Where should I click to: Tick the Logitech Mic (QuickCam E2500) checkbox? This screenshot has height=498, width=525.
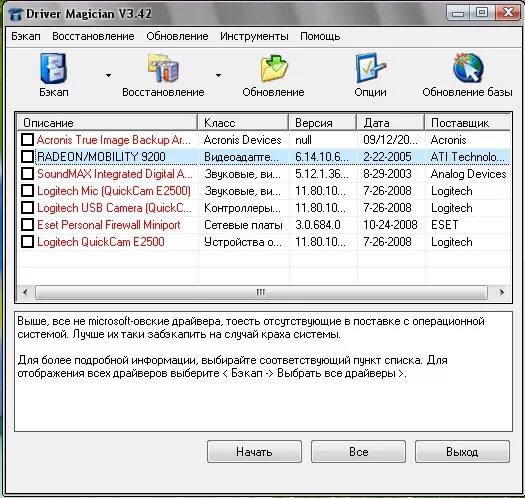click(x=27, y=191)
